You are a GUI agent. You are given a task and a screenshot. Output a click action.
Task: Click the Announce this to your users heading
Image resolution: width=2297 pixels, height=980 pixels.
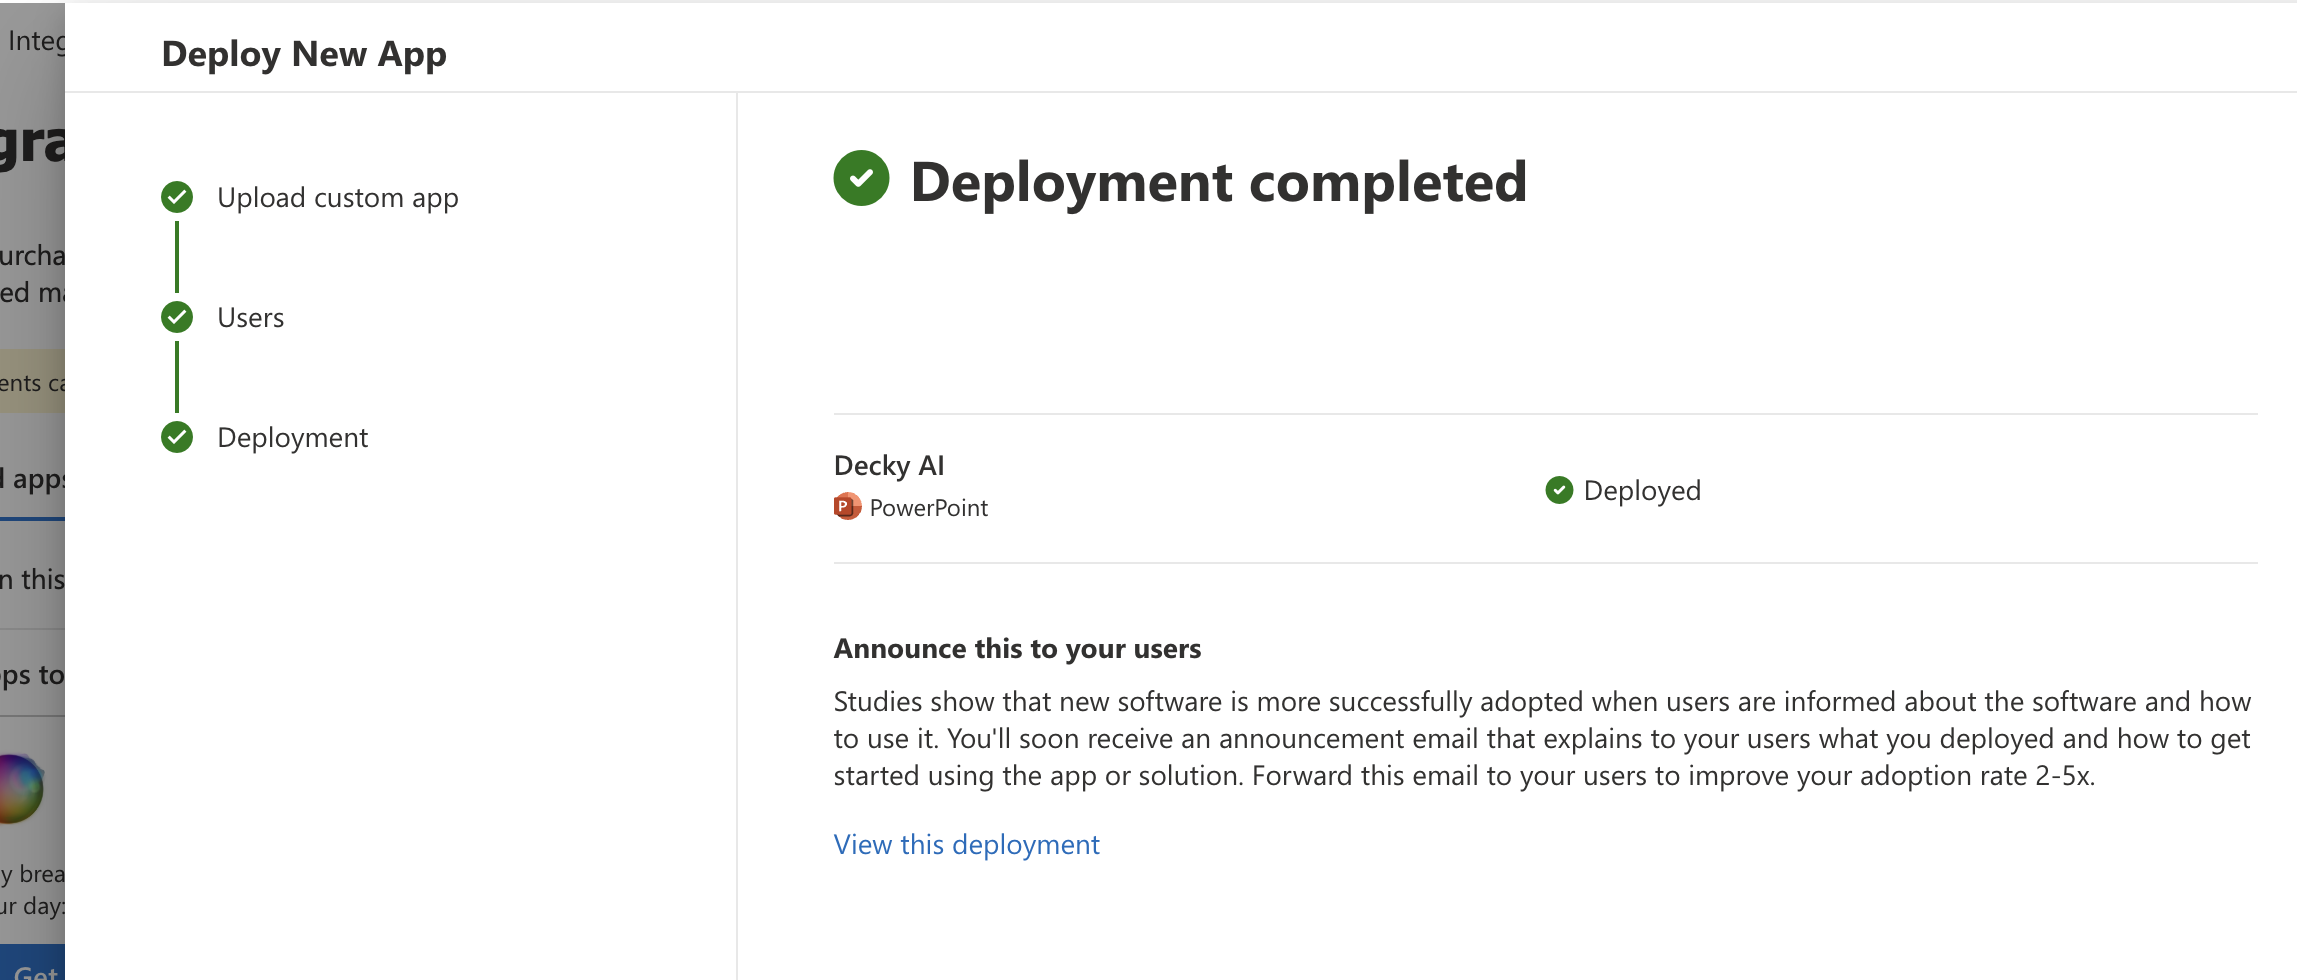click(x=1017, y=649)
